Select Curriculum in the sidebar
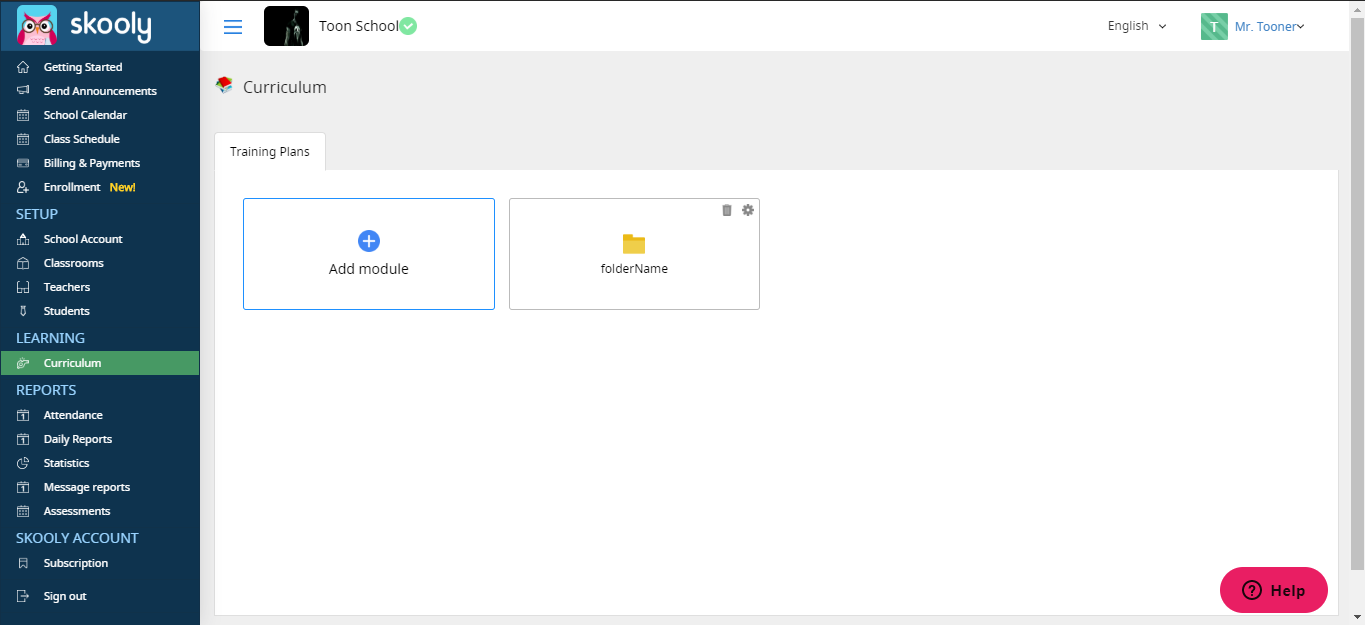 point(100,363)
